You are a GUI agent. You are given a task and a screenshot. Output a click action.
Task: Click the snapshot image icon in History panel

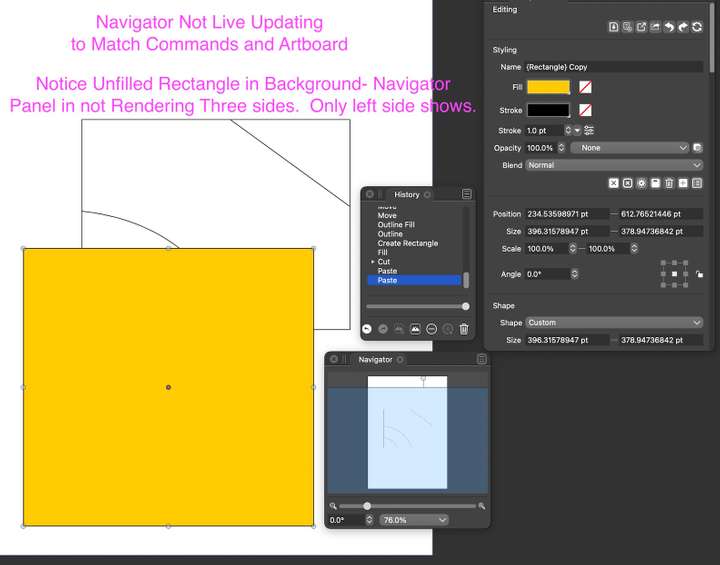(415, 329)
